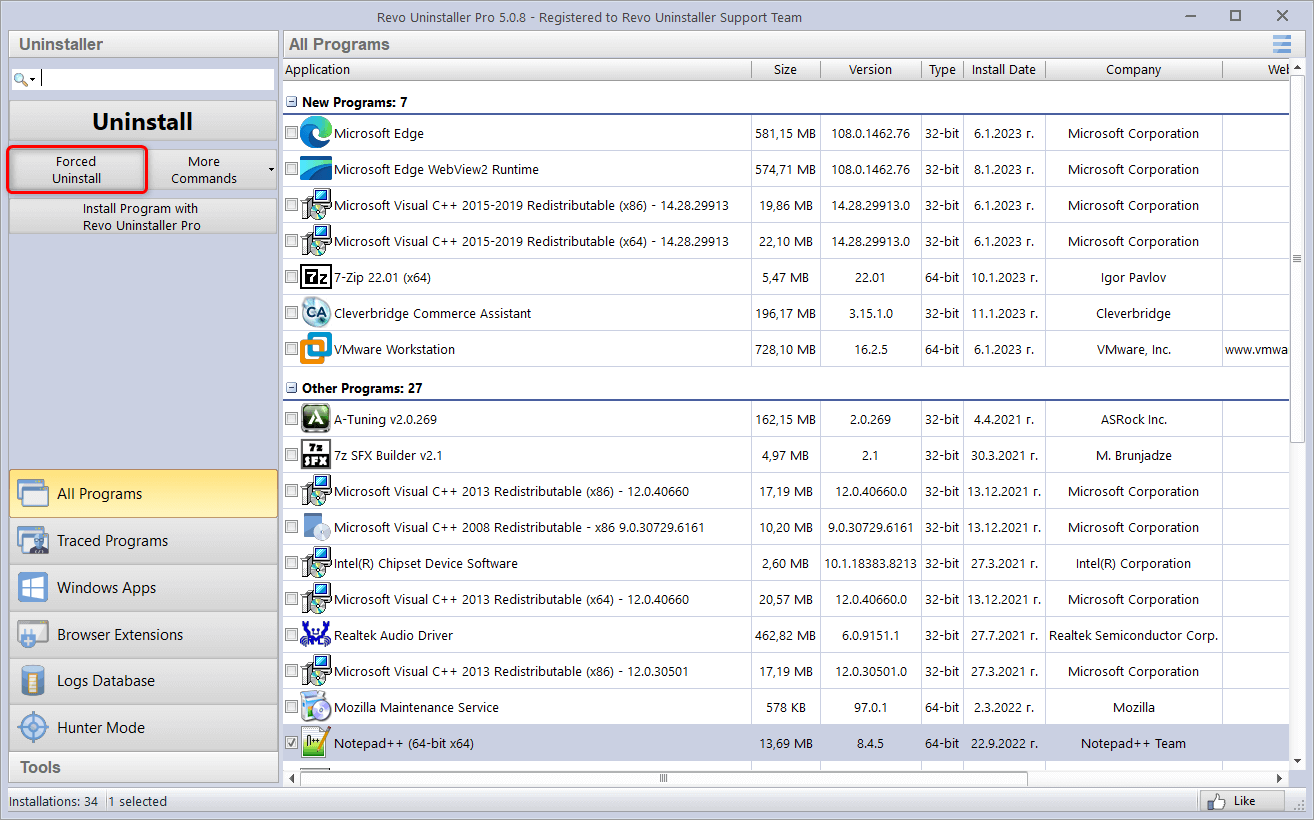Click the horizontal scrollbar right arrow
The width and height of the screenshot is (1314, 820).
1280,778
